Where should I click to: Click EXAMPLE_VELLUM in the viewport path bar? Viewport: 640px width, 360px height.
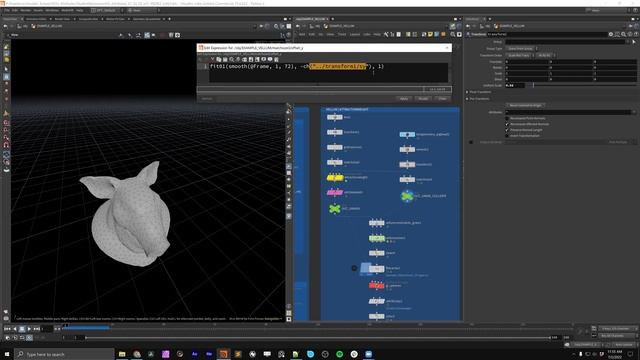click(x=49, y=26)
